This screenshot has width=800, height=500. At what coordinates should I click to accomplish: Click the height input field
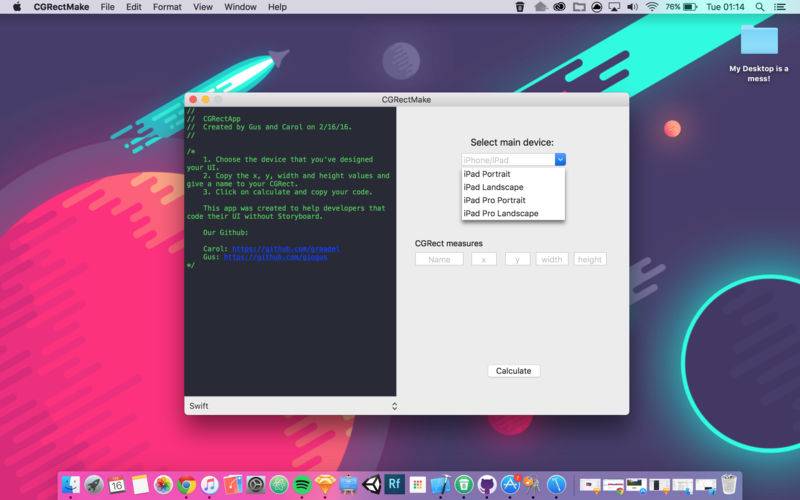(x=590, y=259)
